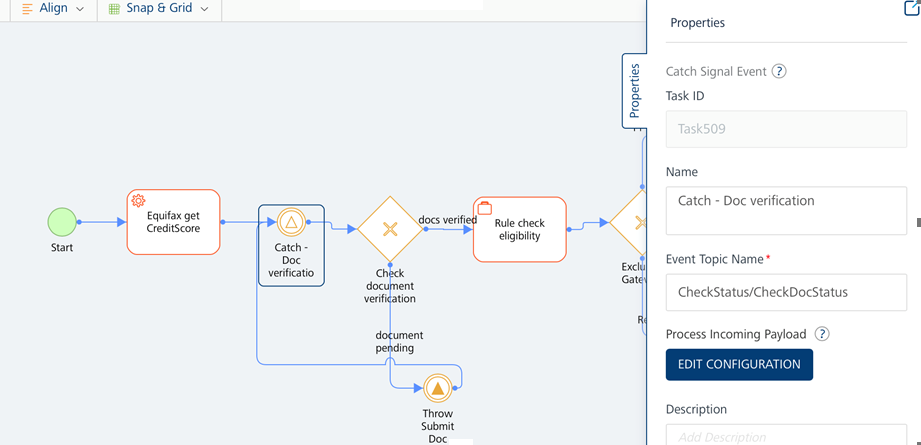Viewport: 921px width, 445px height.
Task: Click the green Snap & Grid icon
Action: (114, 9)
